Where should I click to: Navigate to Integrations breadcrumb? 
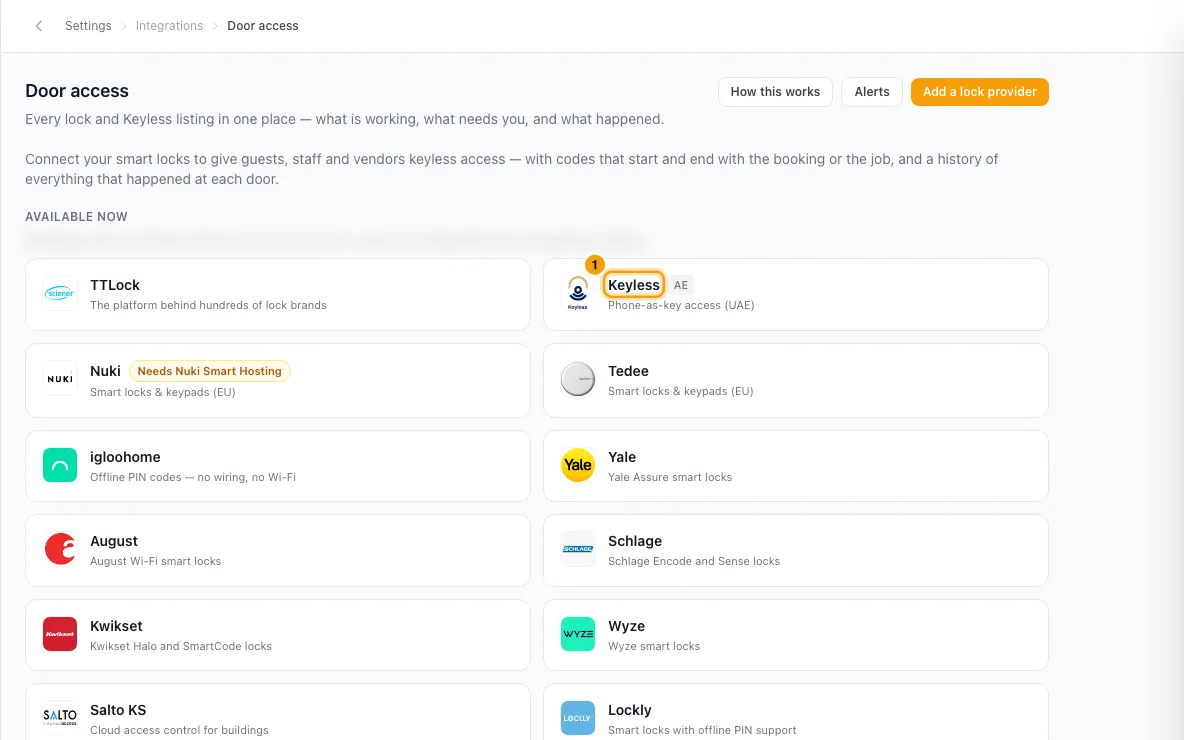[x=169, y=26]
